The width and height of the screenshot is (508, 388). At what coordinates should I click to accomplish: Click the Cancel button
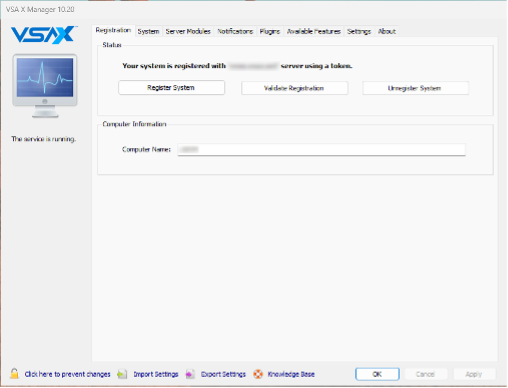[425, 374]
